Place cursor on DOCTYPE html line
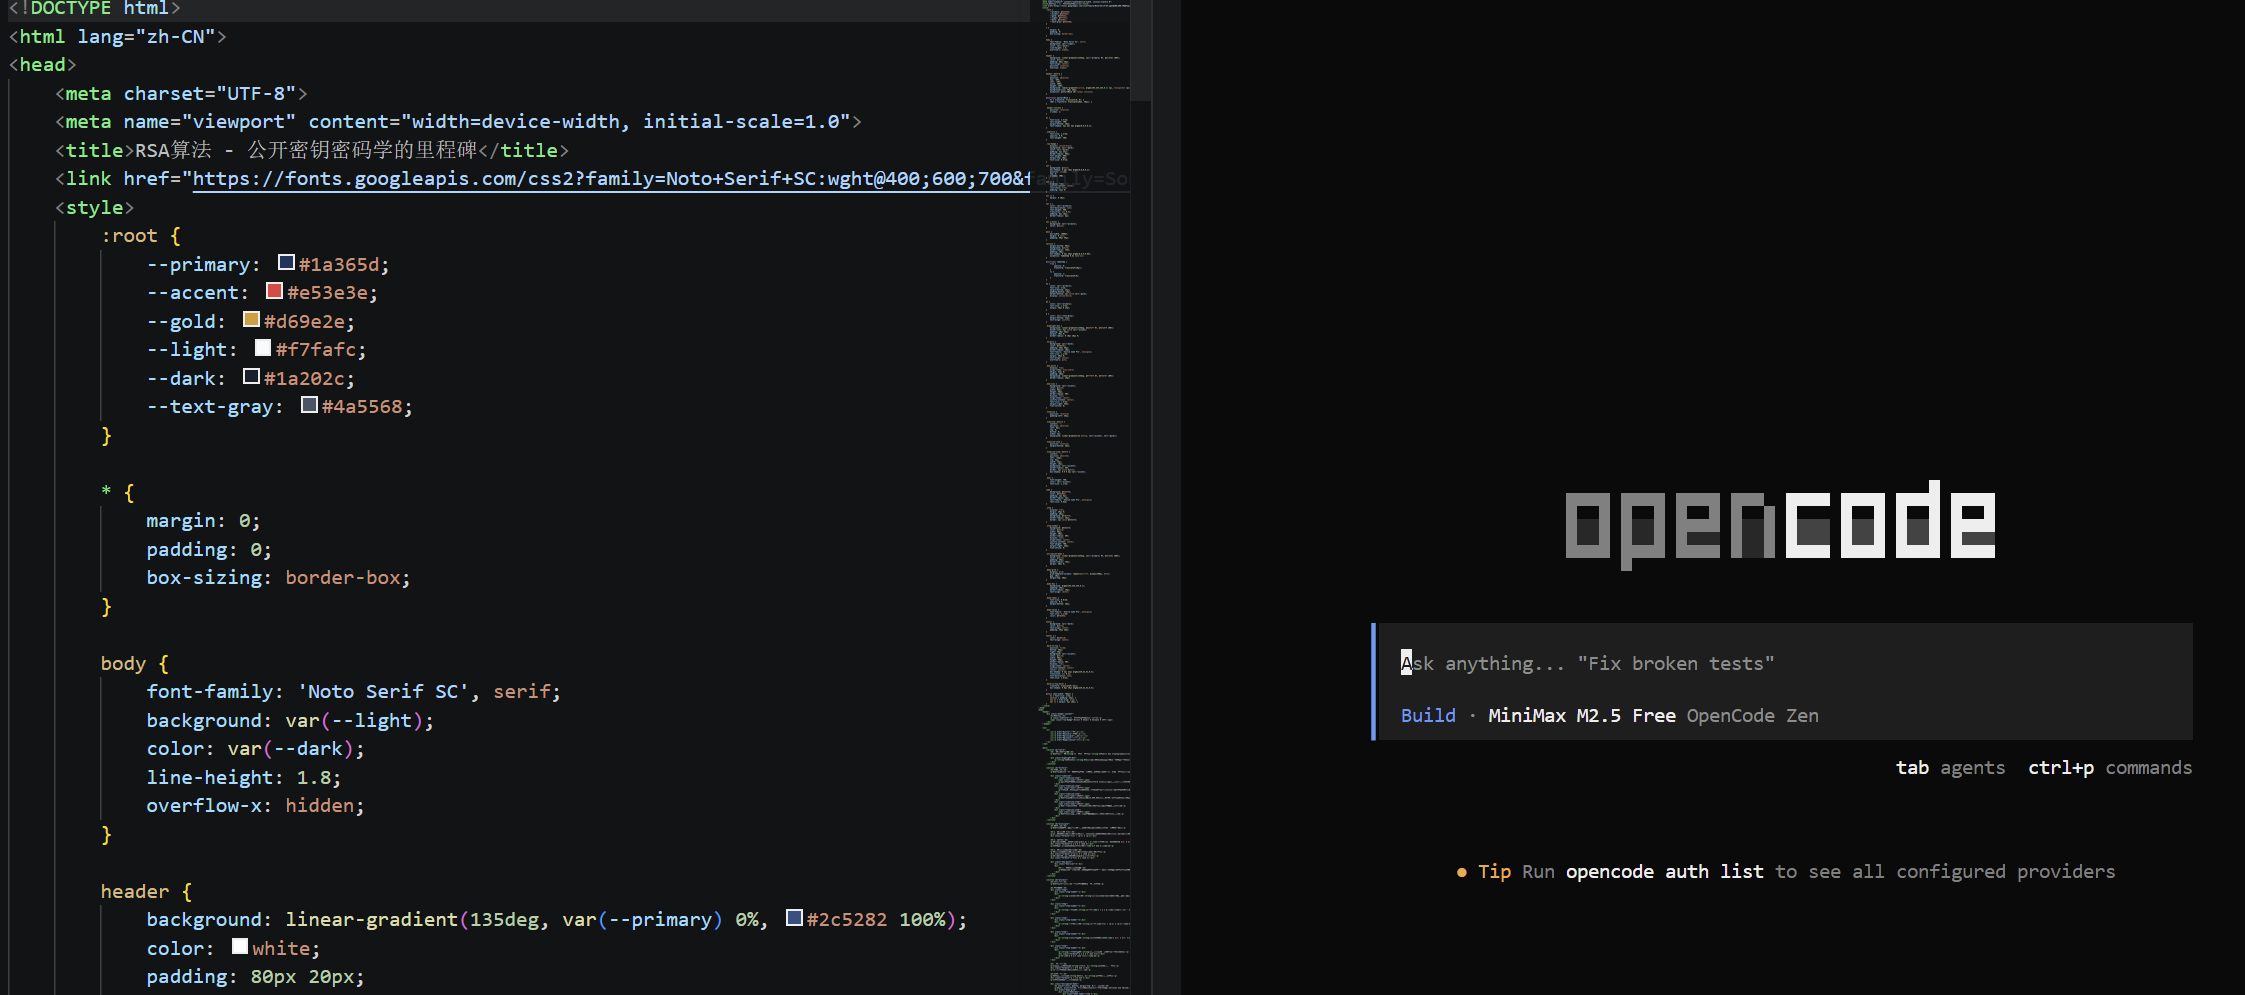 [x=94, y=8]
